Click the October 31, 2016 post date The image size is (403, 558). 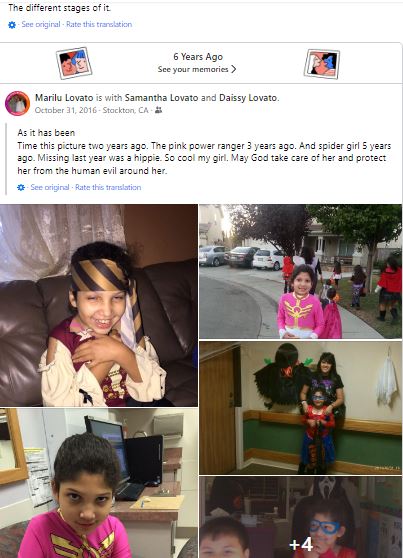[66, 110]
